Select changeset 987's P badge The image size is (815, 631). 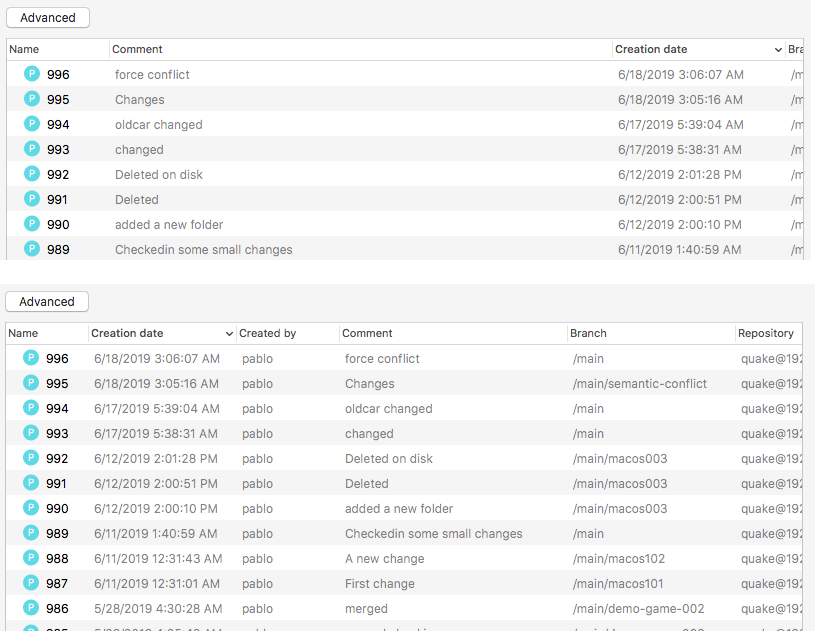[x=30, y=583]
